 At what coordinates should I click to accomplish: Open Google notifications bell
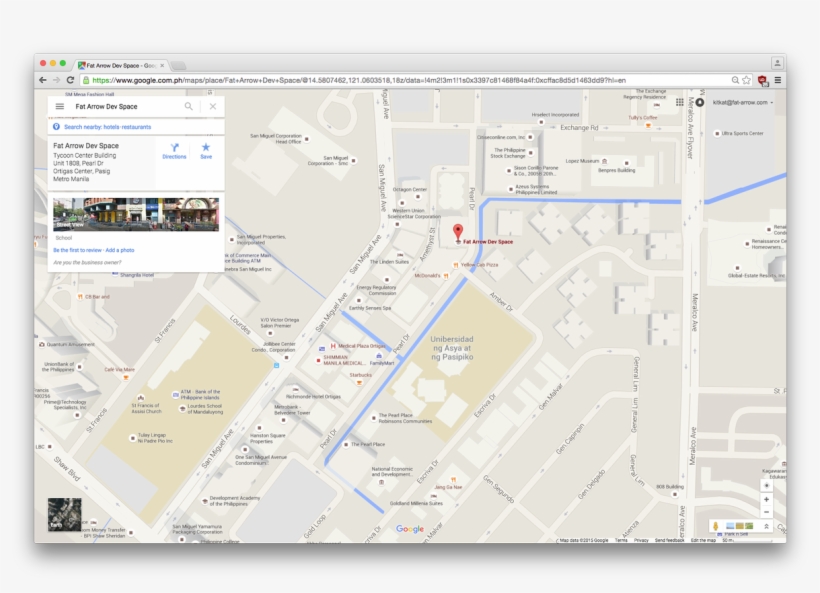pos(699,102)
